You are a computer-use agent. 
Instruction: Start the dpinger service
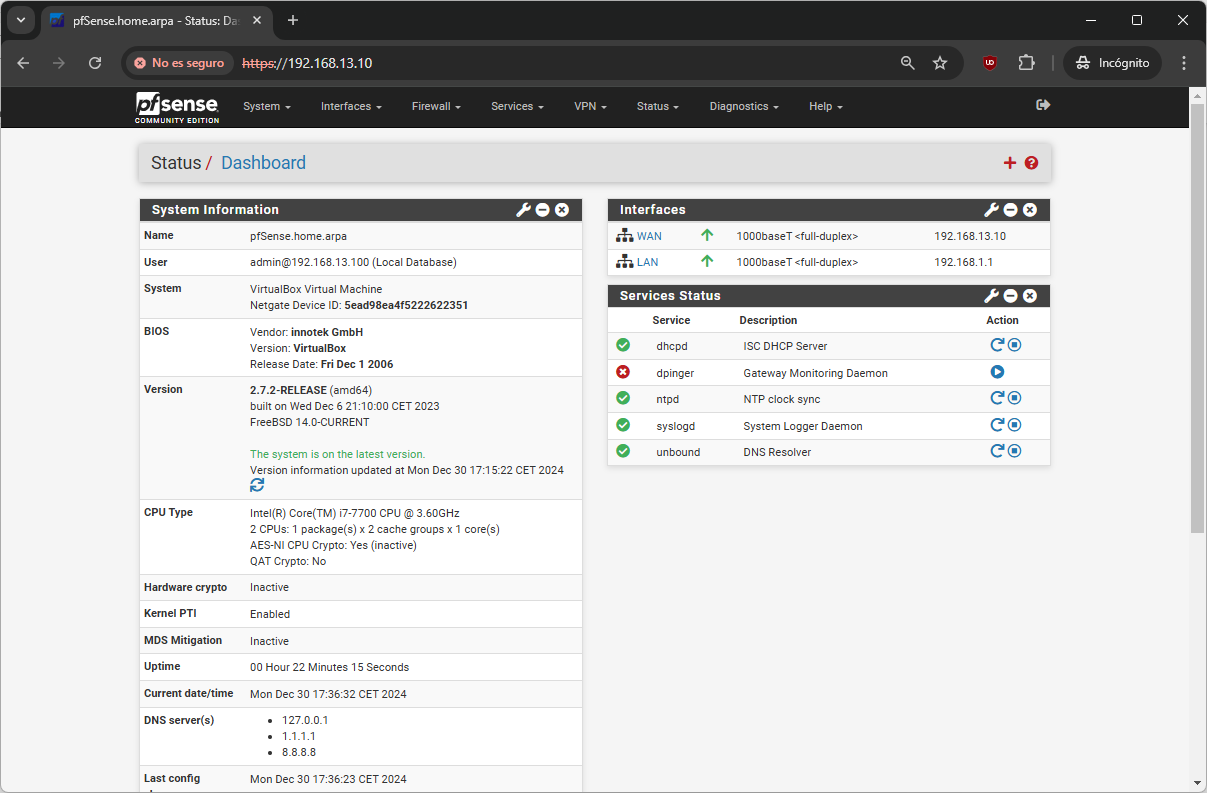(x=997, y=372)
